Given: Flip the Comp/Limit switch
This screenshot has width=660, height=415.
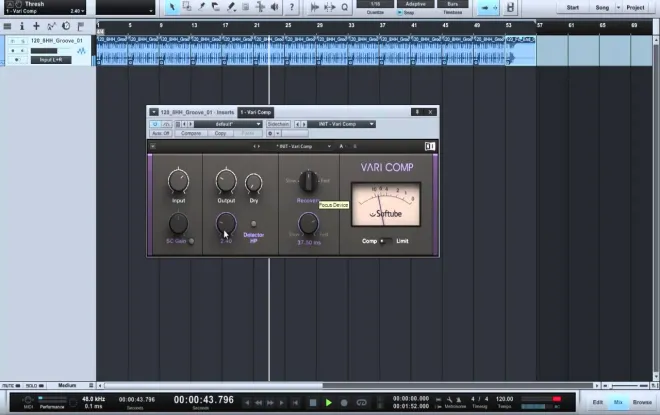Looking at the screenshot, I should click(385, 241).
